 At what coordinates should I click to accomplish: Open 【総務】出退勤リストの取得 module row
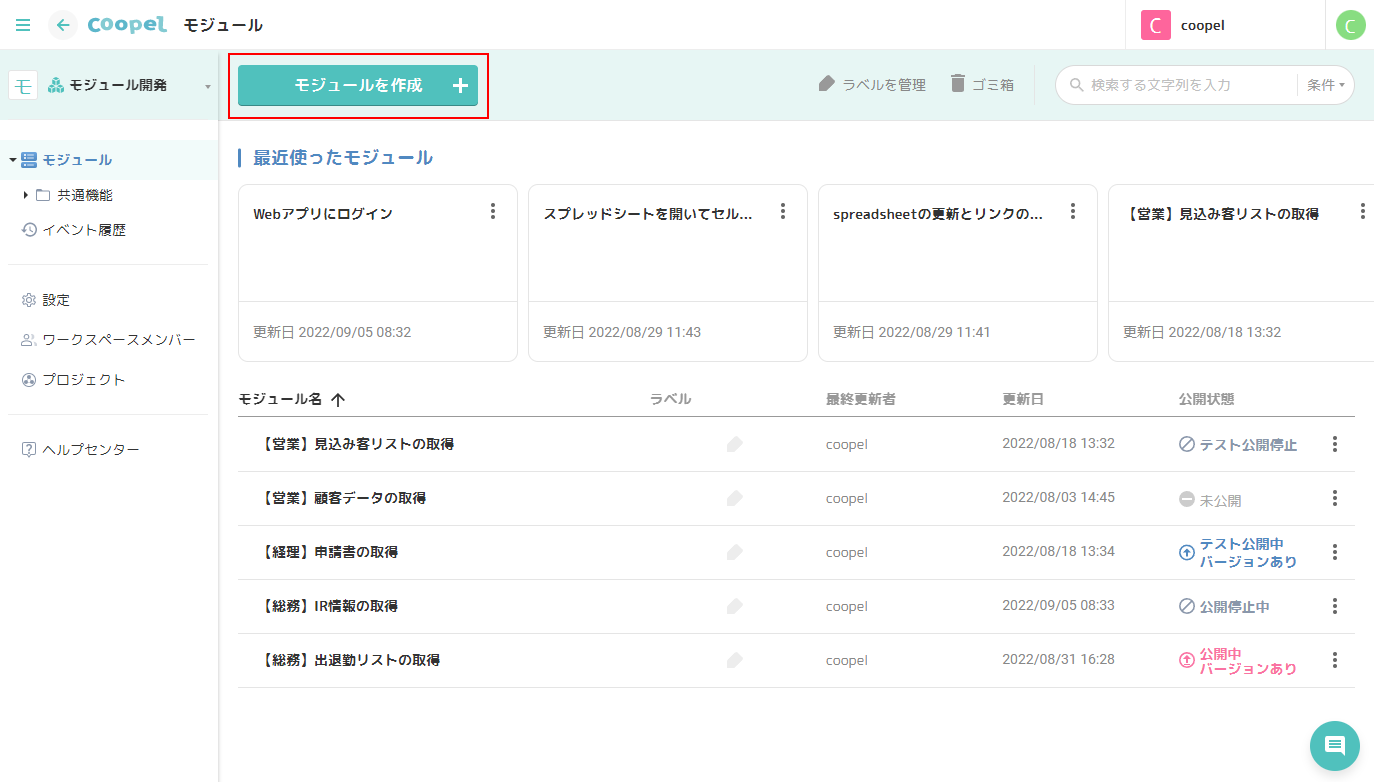click(796, 660)
